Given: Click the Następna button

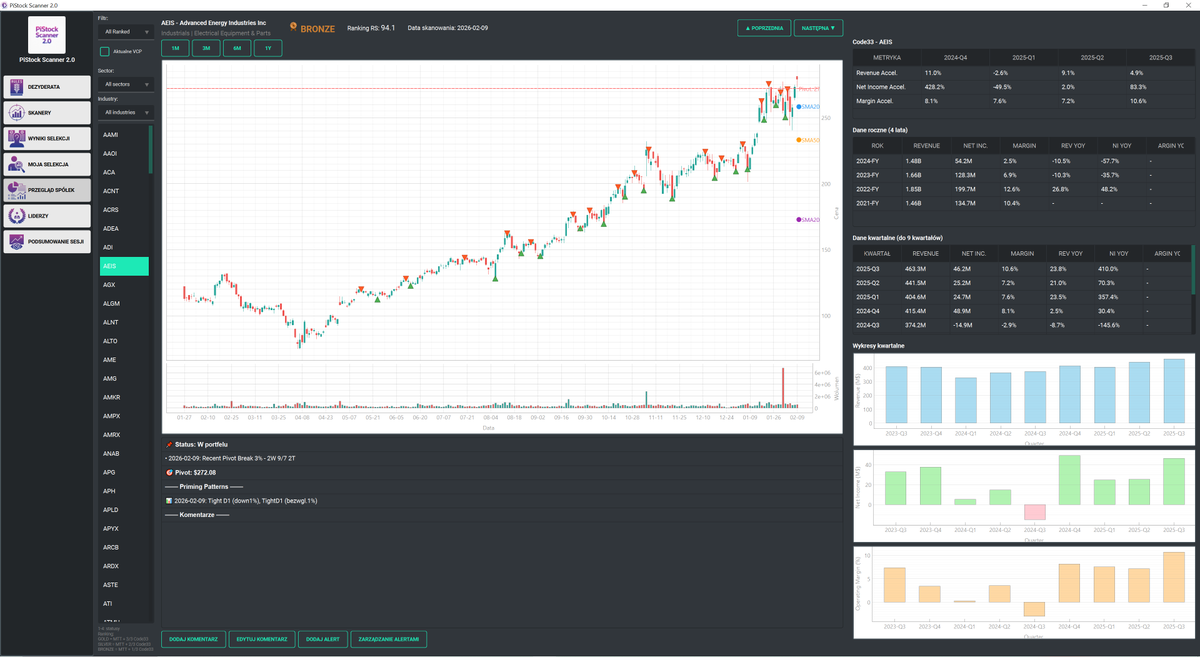Looking at the screenshot, I should point(818,28).
